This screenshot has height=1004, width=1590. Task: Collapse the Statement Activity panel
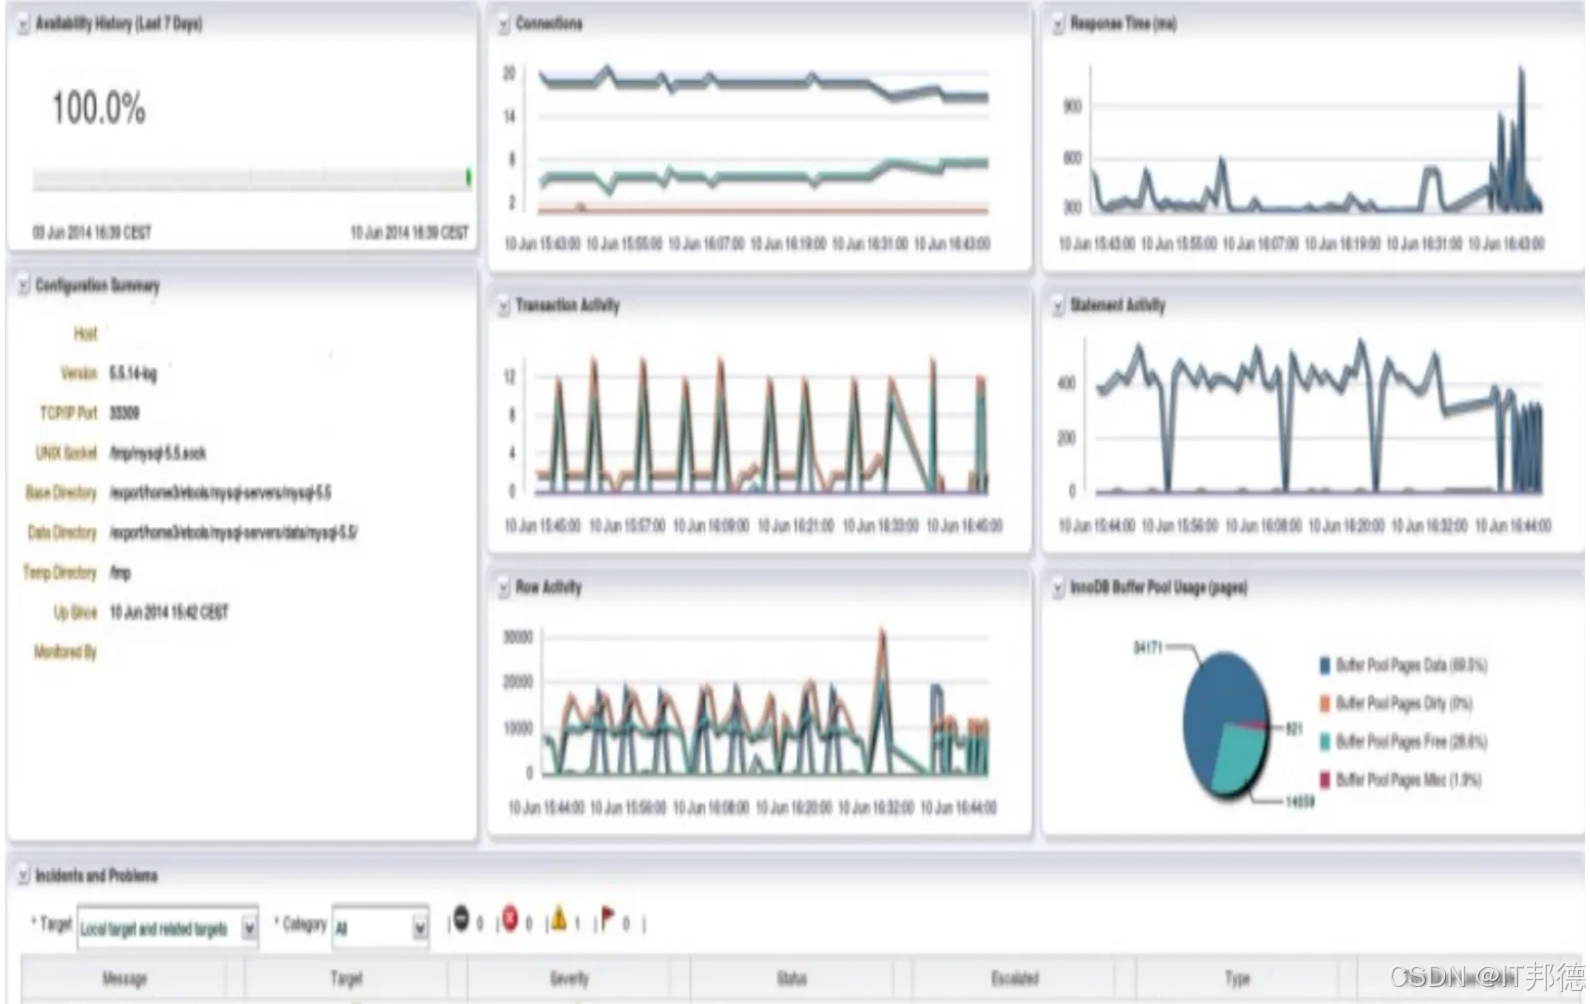(x=1058, y=307)
